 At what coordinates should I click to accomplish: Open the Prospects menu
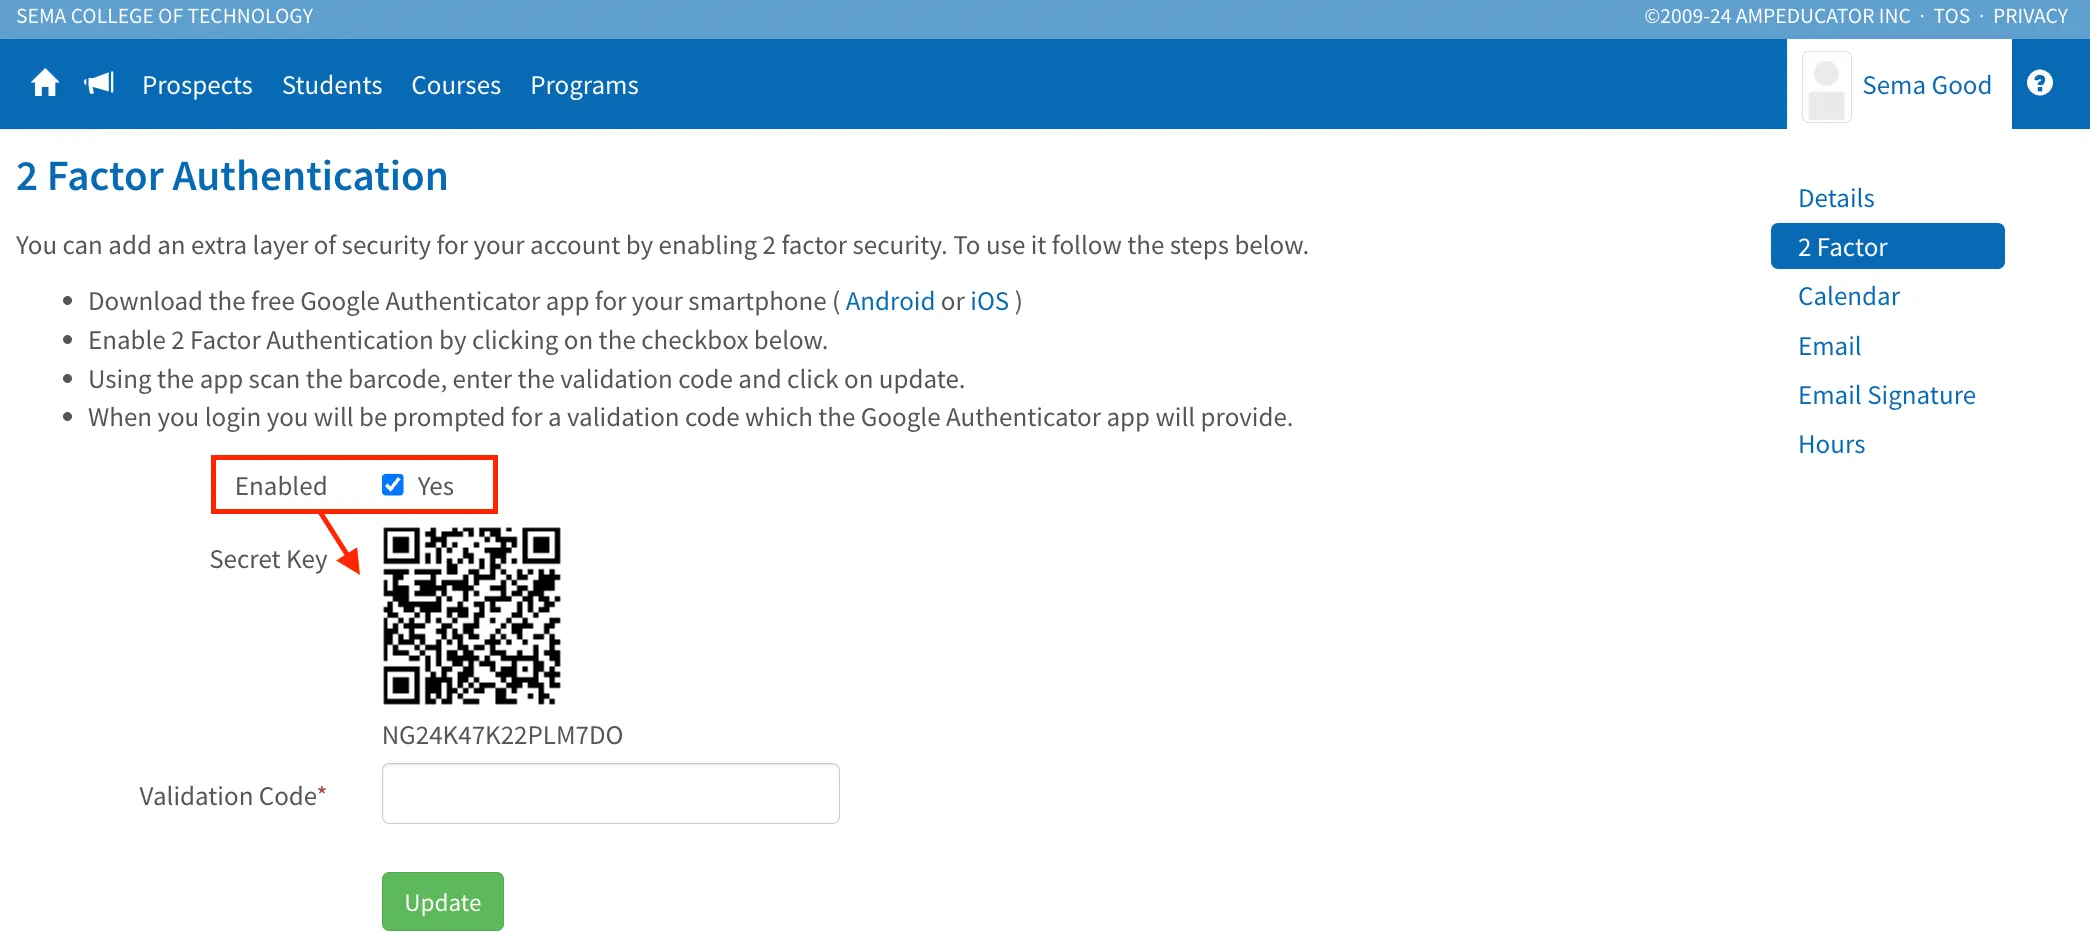pyautogui.click(x=197, y=85)
